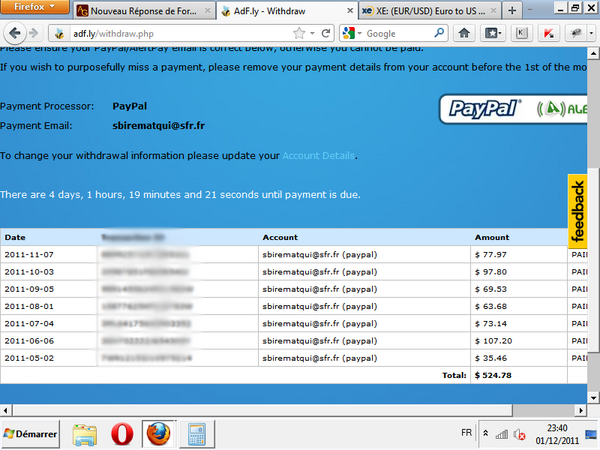Open the Démarrer start menu

(x=30, y=434)
